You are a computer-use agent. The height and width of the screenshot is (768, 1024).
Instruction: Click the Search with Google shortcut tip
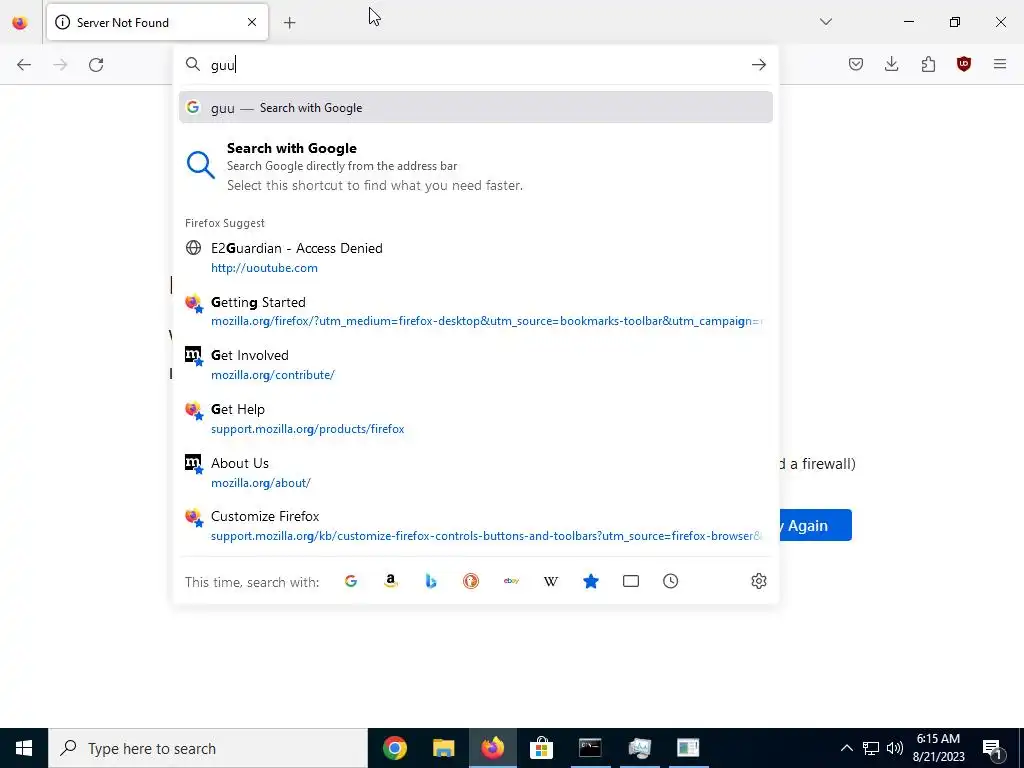pos(475,166)
